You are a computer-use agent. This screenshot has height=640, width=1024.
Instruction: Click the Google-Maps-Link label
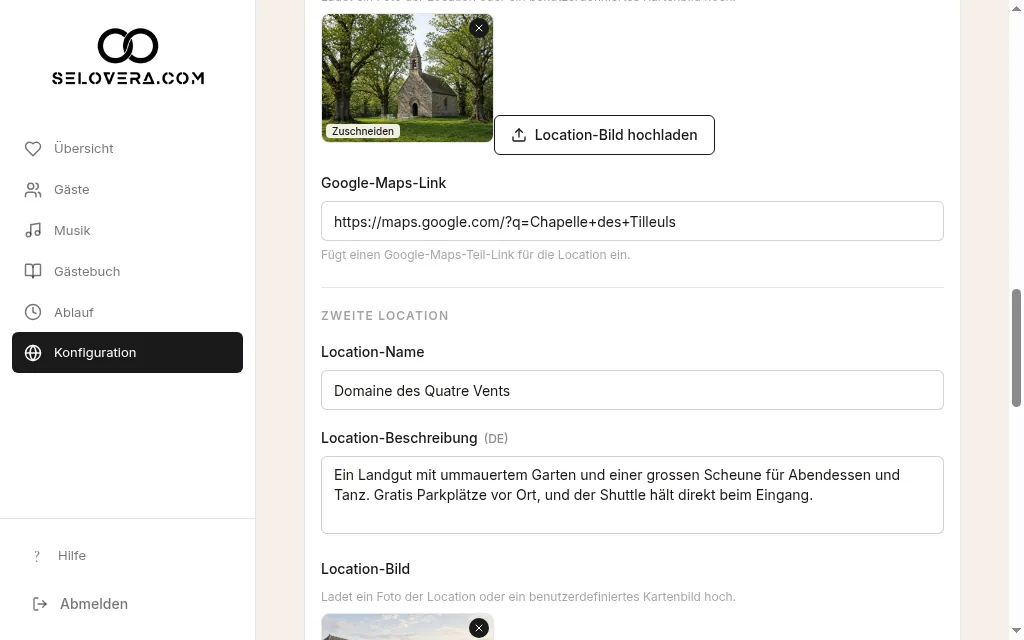pos(383,183)
